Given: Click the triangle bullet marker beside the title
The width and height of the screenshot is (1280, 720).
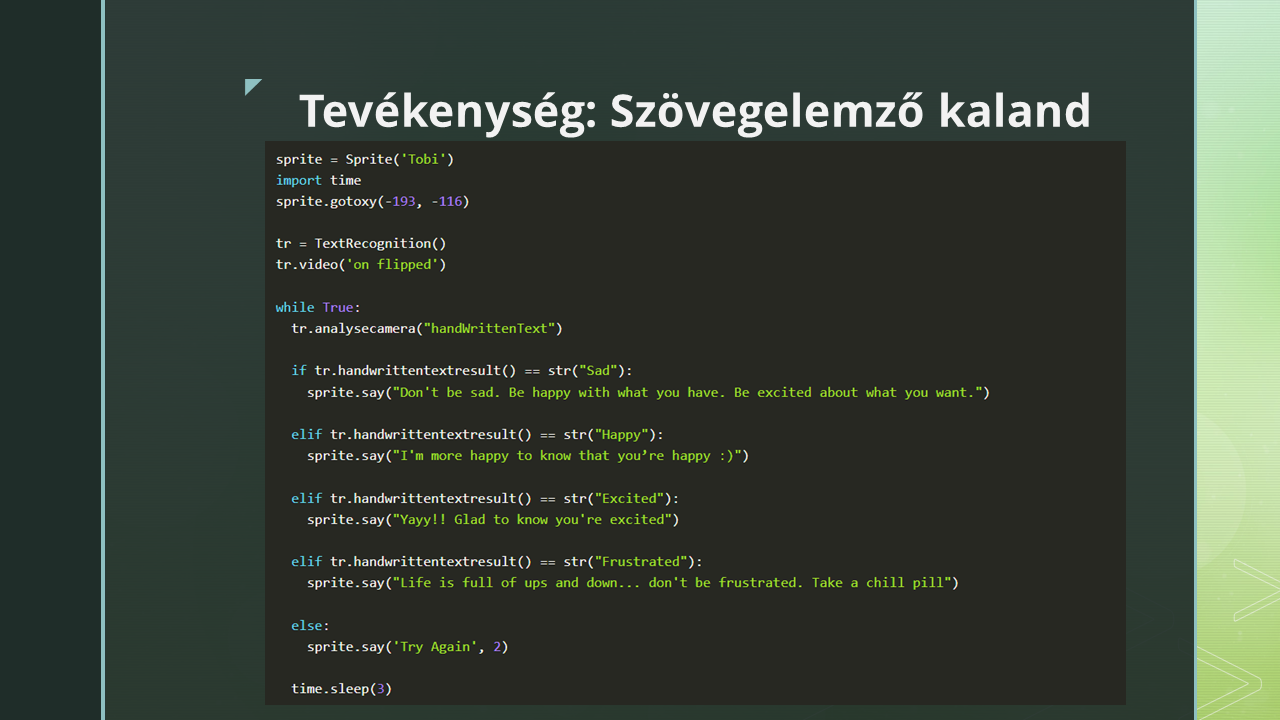Looking at the screenshot, I should click(x=252, y=87).
